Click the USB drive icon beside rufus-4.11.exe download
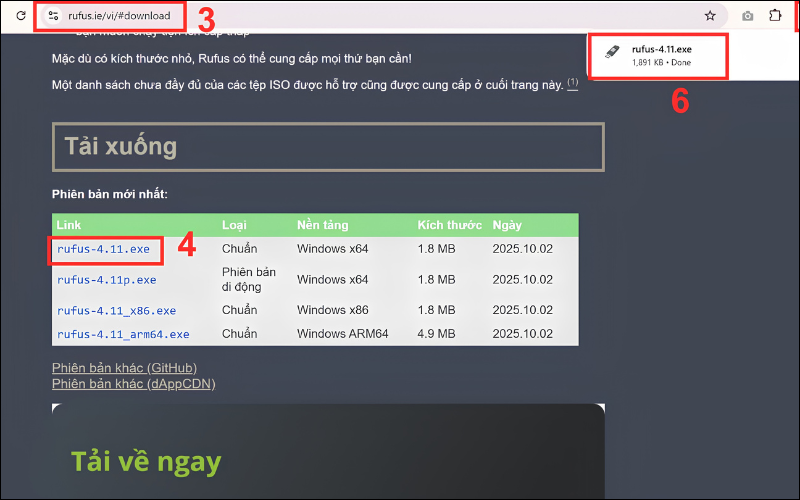This screenshot has width=800, height=500. click(612, 52)
